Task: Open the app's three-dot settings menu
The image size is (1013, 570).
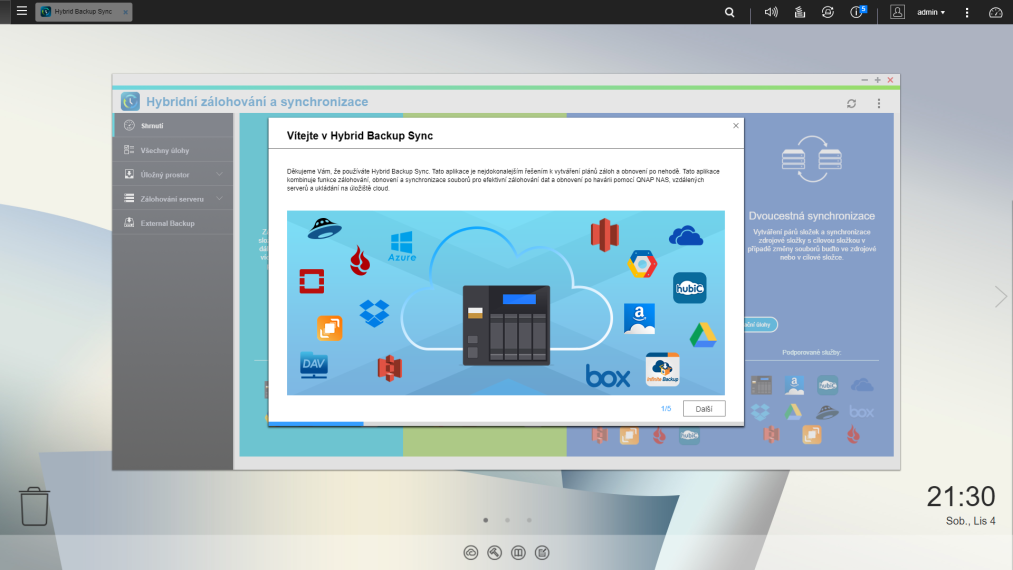Action: tap(879, 103)
